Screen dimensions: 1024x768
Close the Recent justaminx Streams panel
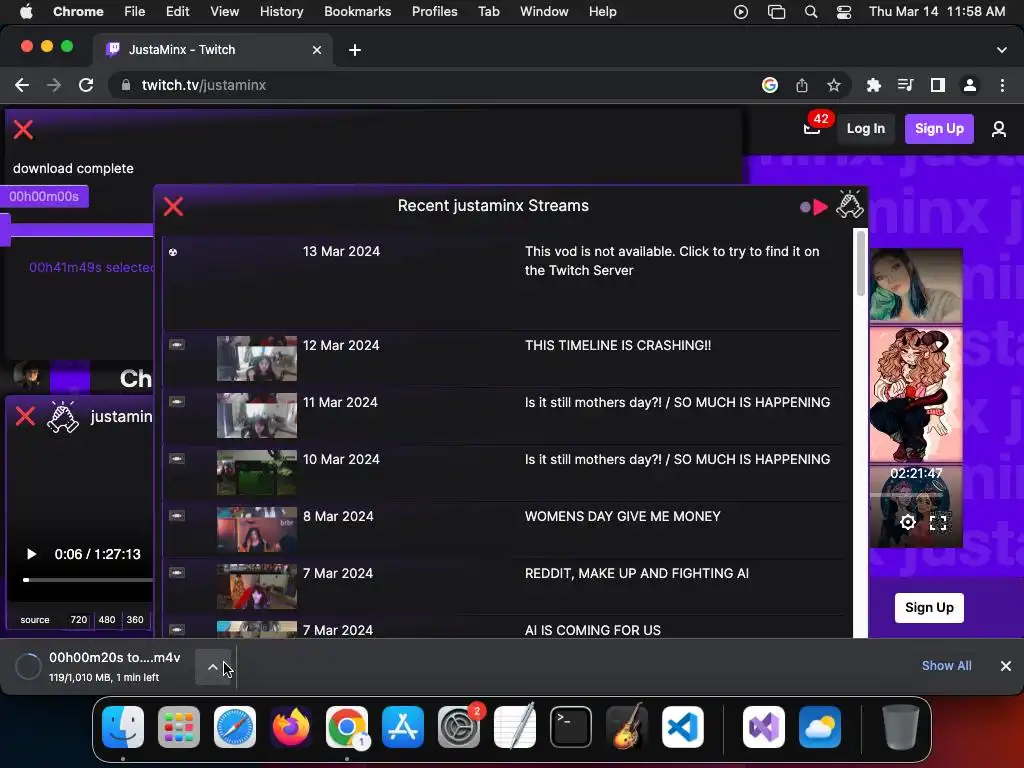coord(173,206)
